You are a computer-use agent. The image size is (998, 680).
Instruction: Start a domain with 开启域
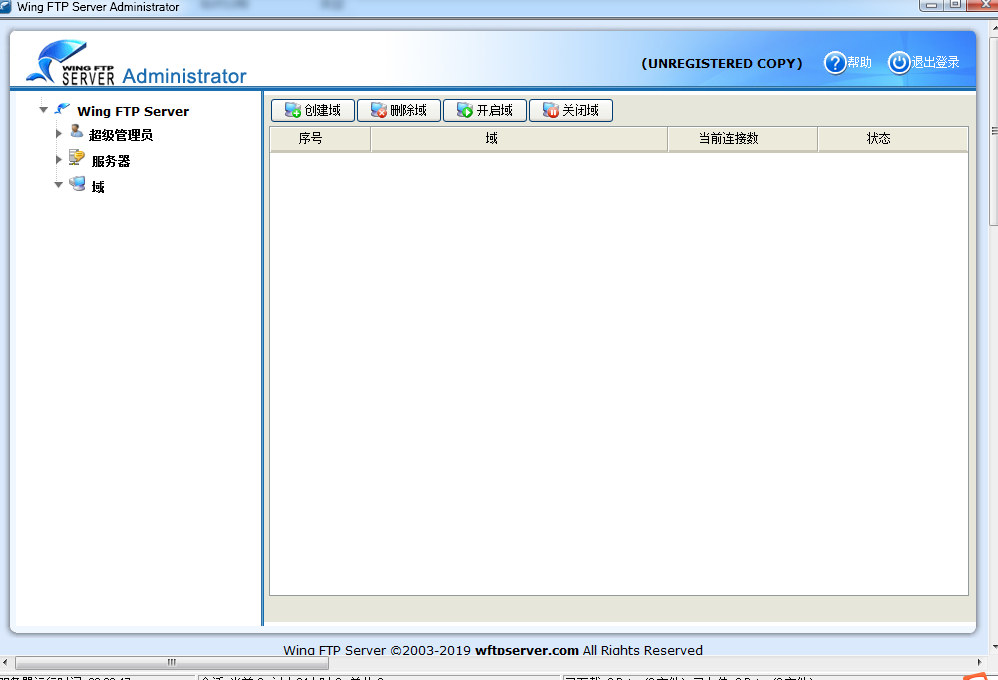[484, 110]
